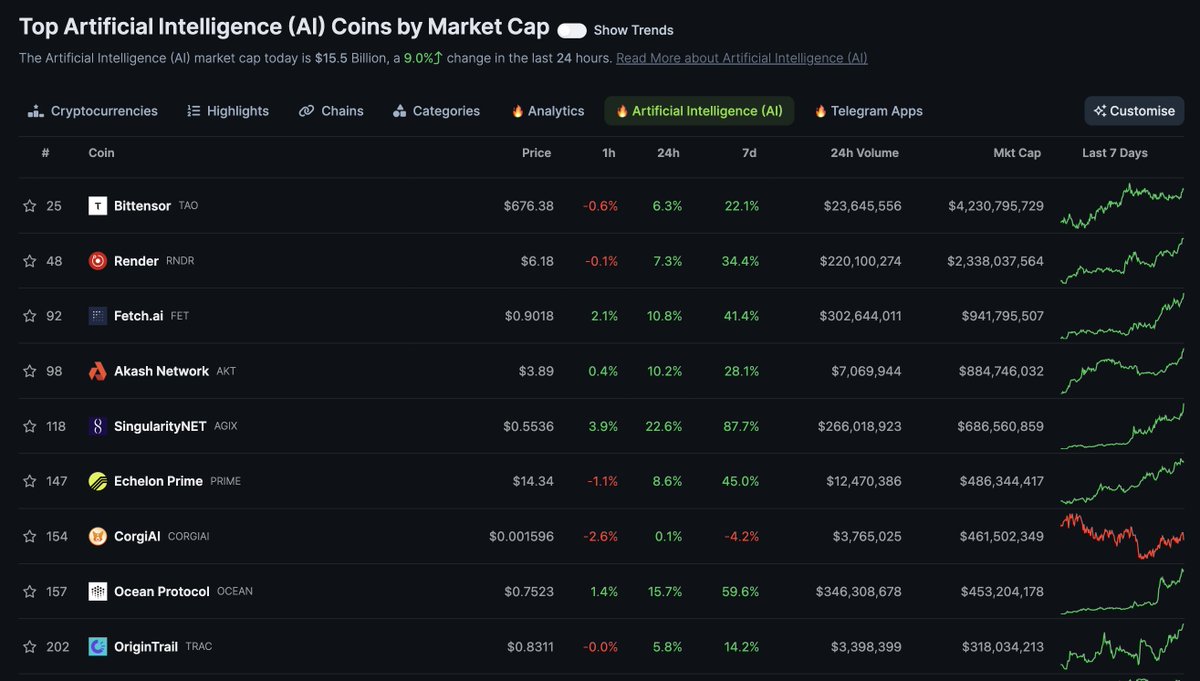Open the SingularityNET coin page
Viewport: 1200px width, 681px height.
(160, 426)
